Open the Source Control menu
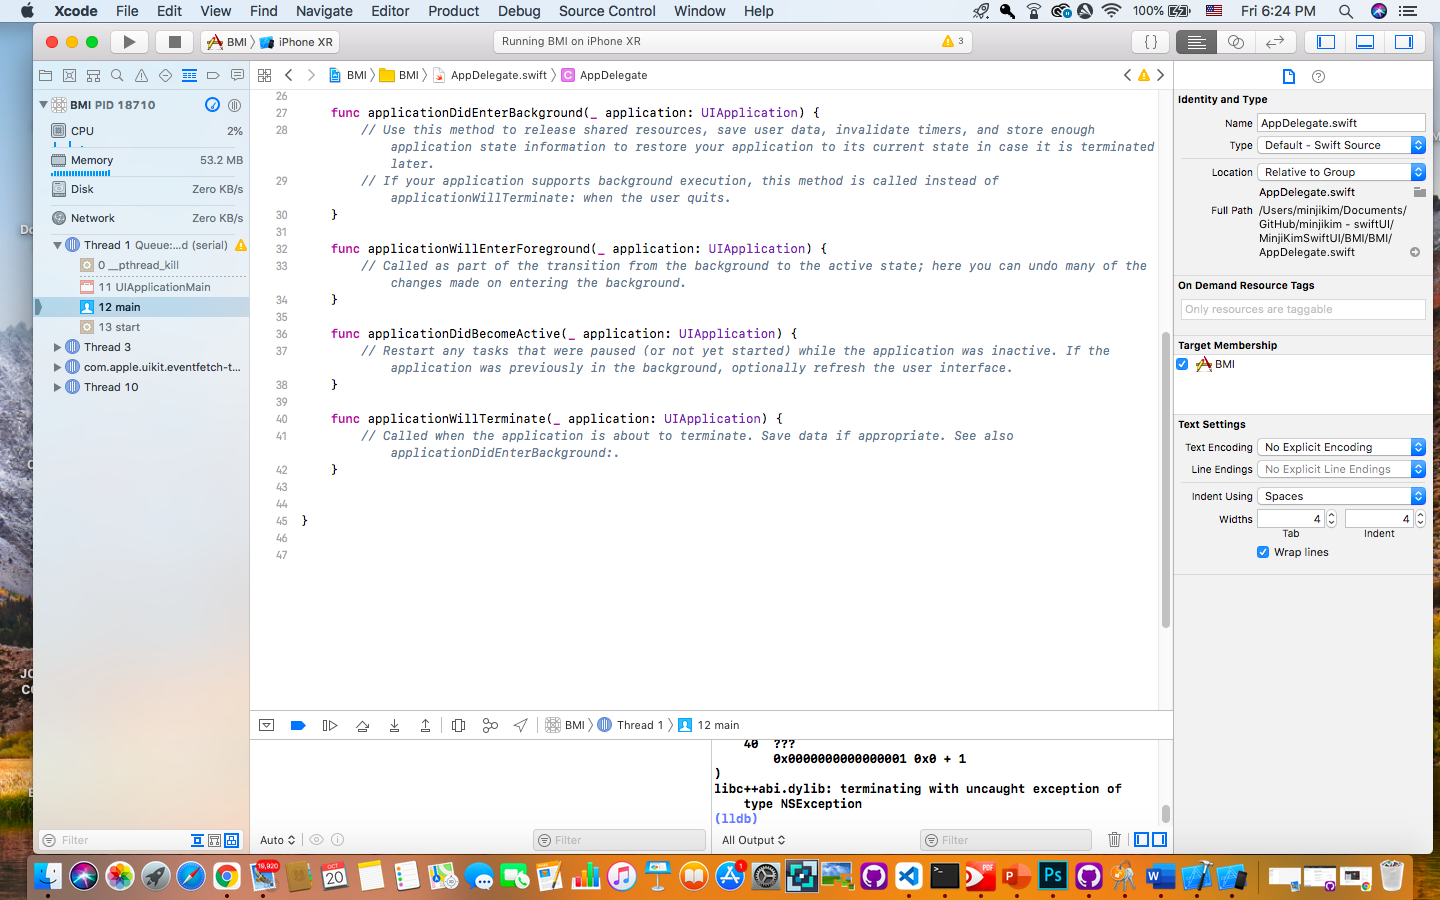 click(607, 11)
